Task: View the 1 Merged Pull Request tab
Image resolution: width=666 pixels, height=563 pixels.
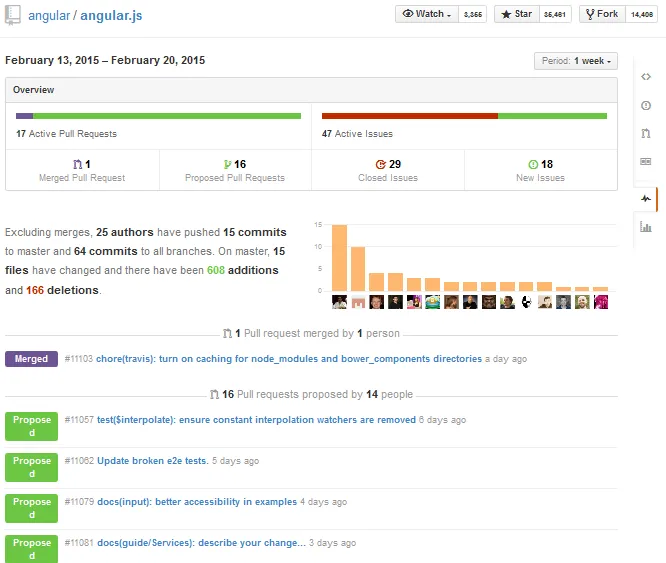Action: point(82,170)
